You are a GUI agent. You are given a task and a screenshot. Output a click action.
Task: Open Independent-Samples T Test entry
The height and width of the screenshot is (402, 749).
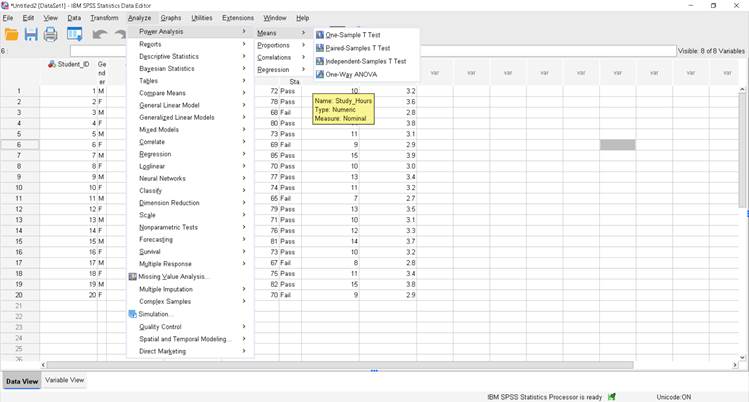coord(365,61)
